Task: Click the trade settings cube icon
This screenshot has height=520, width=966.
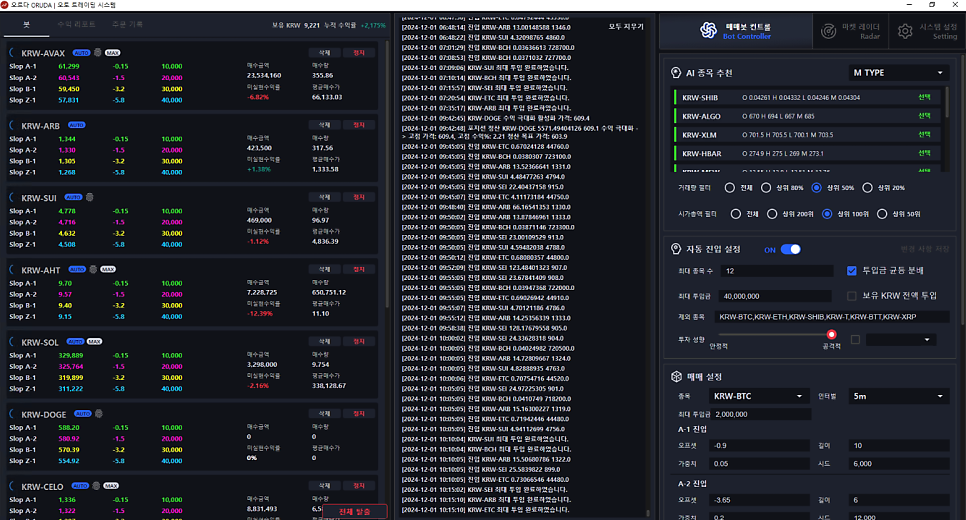Action: tap(676, 376)
